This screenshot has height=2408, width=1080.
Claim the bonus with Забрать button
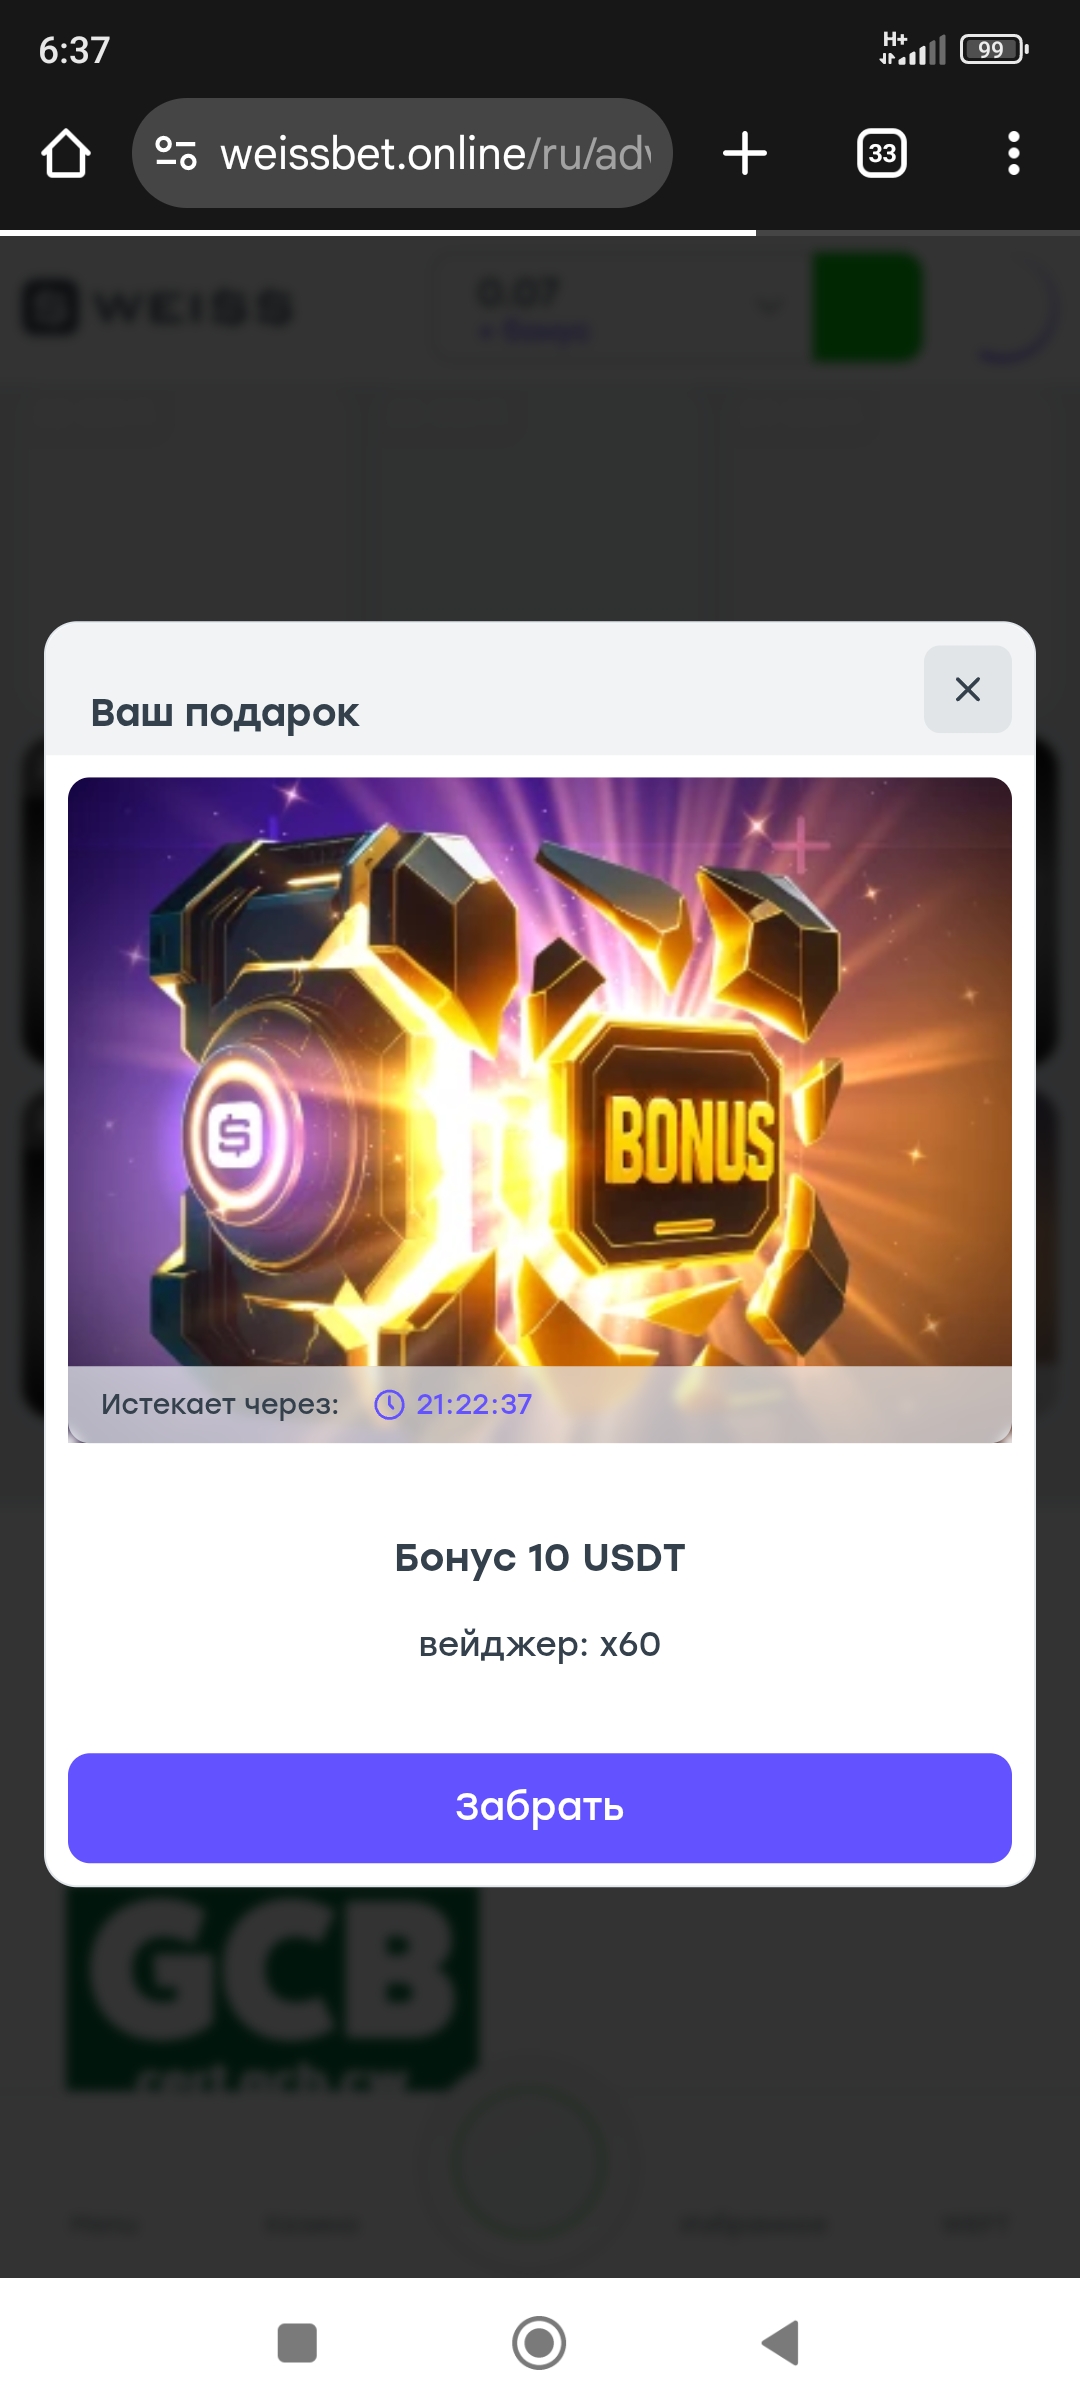[x=540, y=1807]
